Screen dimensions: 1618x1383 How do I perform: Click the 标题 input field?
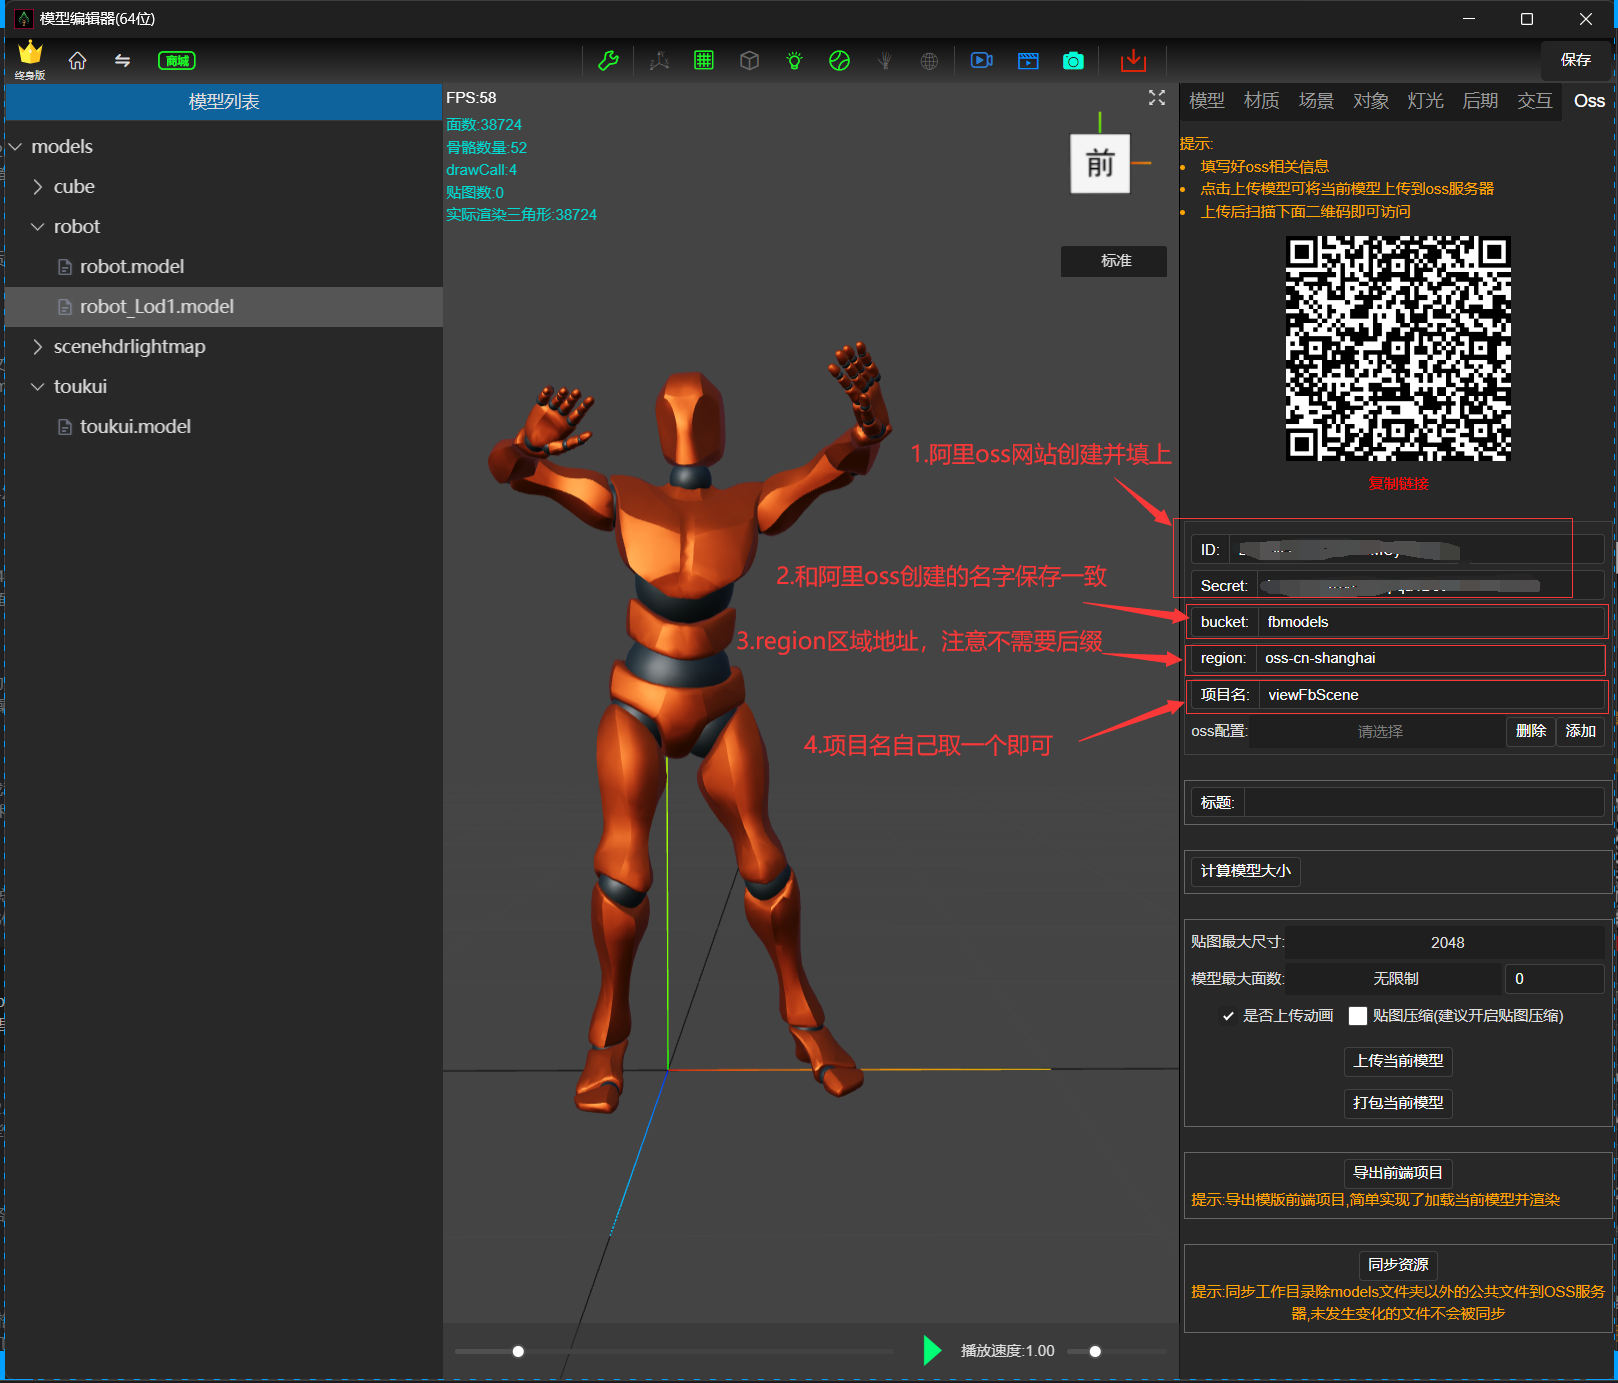click(x=1424, y=803)
